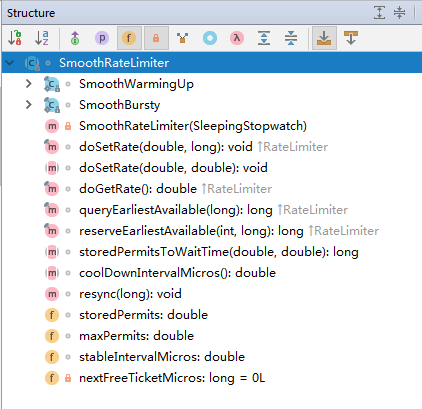Toggle Sort by Visibility

pyautogui.click(x=15, y=38)
